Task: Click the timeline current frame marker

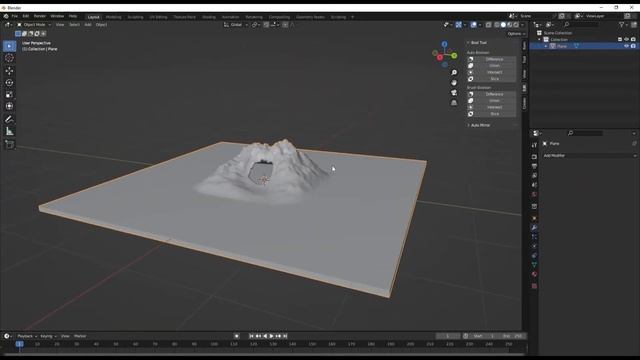Action: [x=20, y=344]
